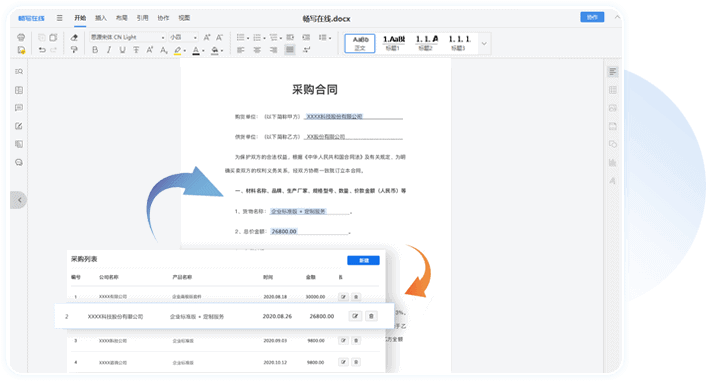Switch to 引用 tab
The height and width of the screenshot is (381, 706).
(142, 18)
